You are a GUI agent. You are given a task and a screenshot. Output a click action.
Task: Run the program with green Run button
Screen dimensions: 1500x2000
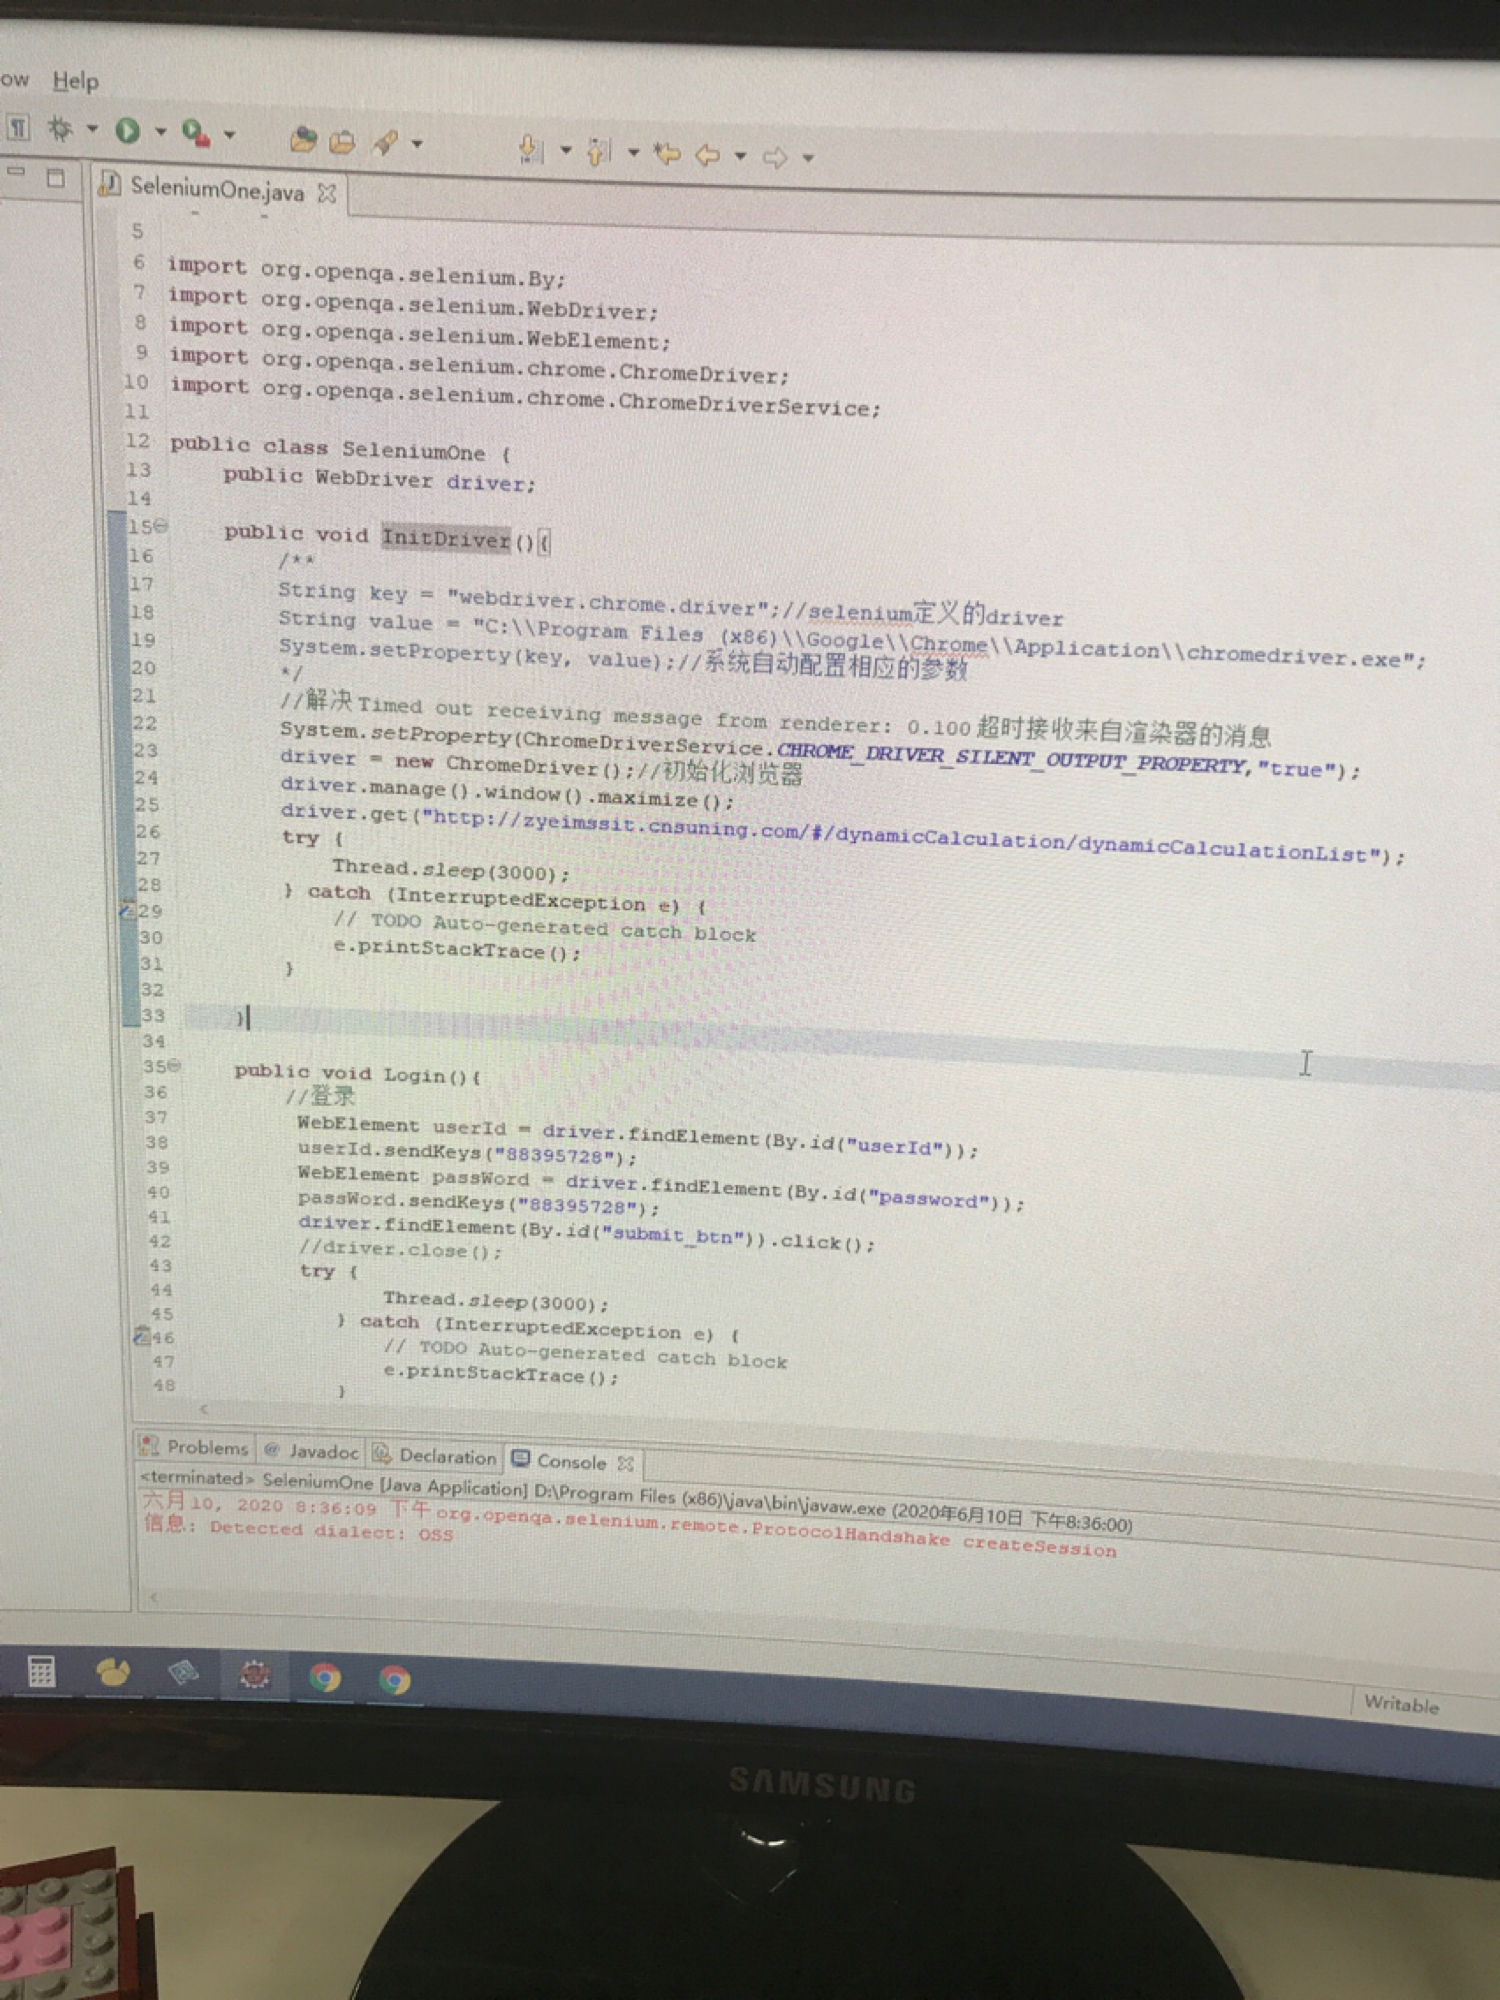[x=127, y=130]
